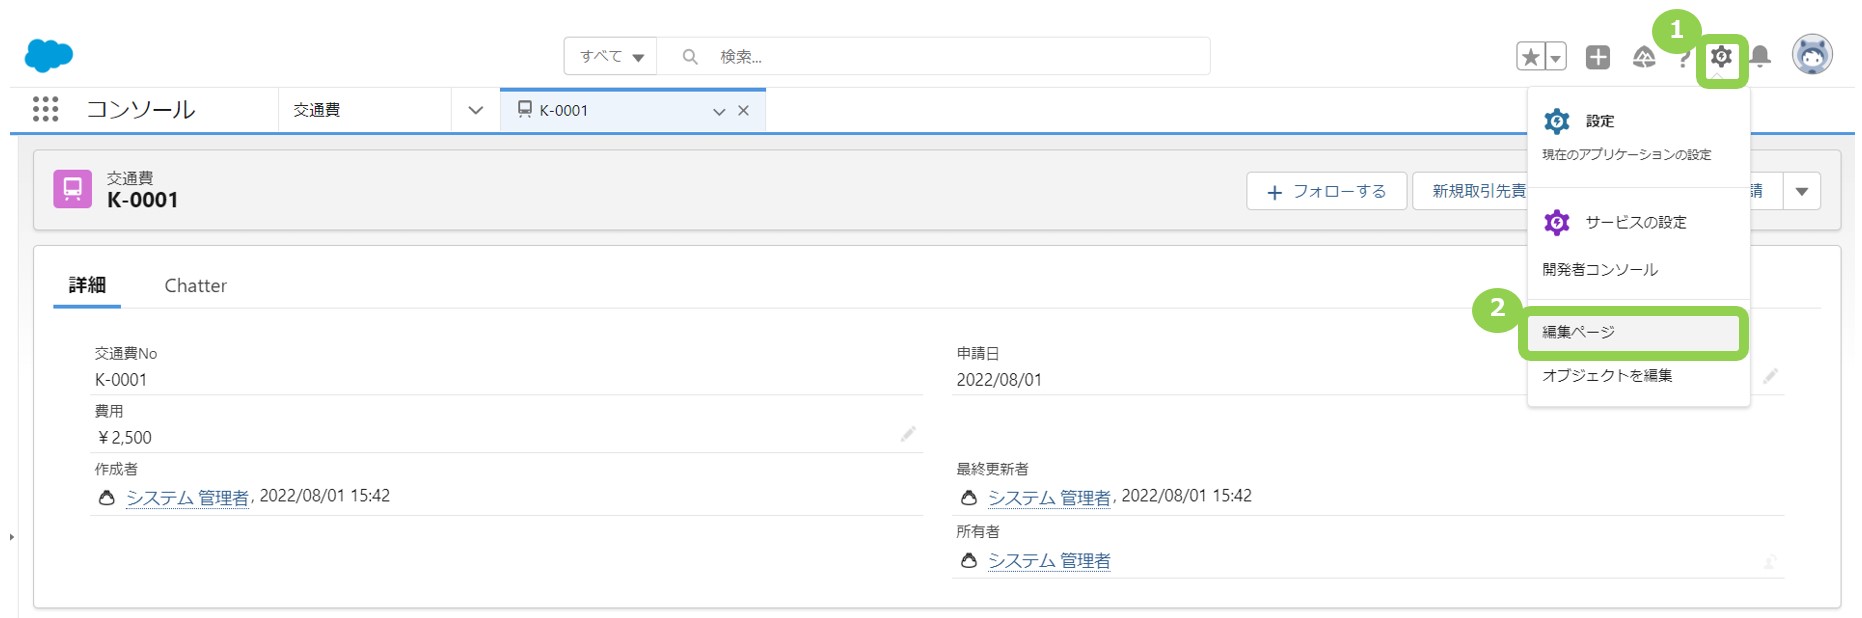Select 編集ページ from setup menu

[1578, 332]
